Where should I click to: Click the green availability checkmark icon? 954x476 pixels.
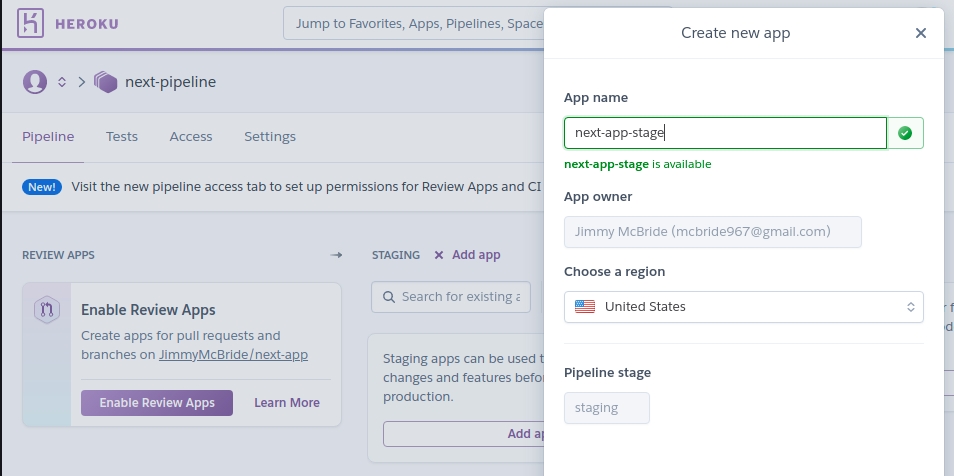point(905,133)
